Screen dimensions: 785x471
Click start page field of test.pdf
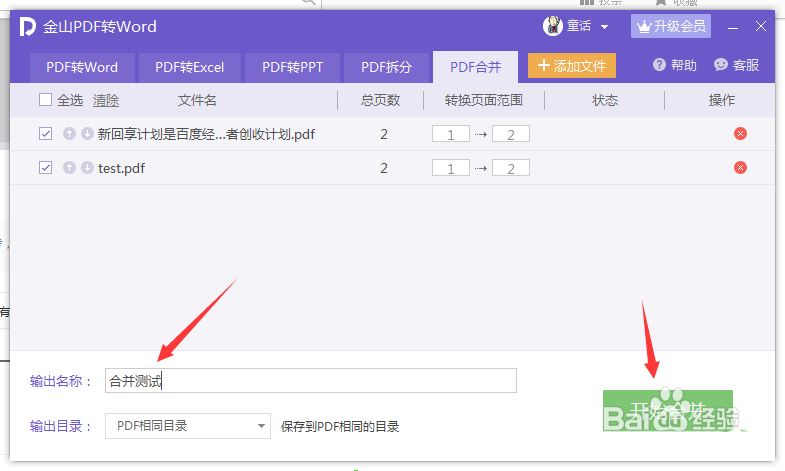pyautogui.click(x=451, y=168)
